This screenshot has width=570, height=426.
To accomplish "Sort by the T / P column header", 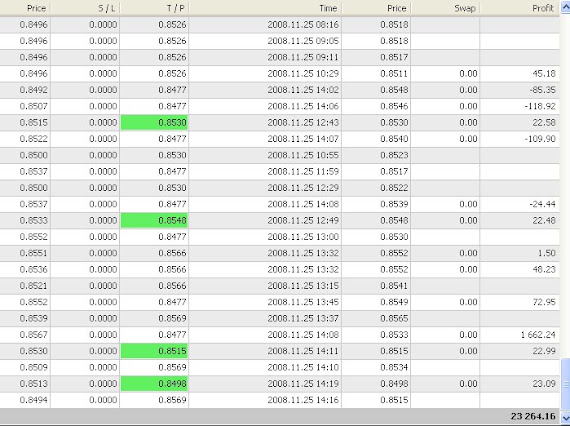I will (154, 8).
